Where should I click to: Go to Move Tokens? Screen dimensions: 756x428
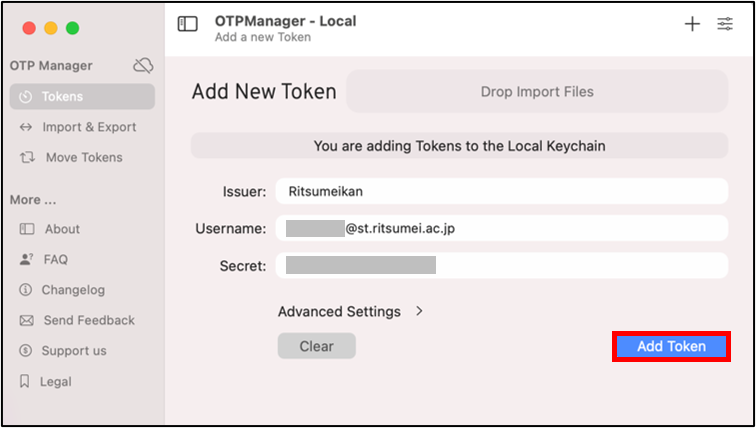tap(82, 158)
